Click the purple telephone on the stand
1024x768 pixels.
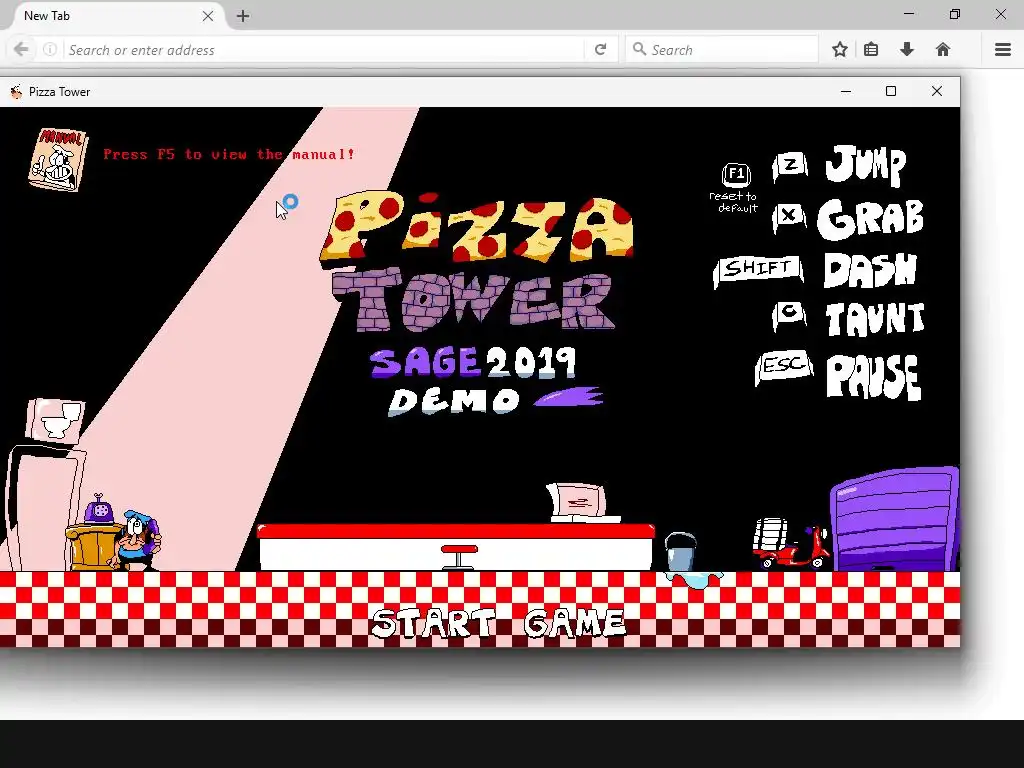99,509
